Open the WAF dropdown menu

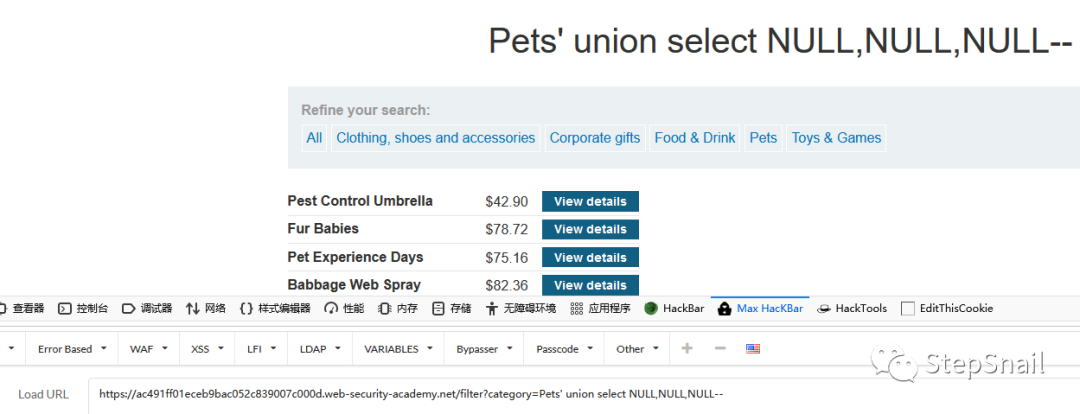(x=143, y=349)
